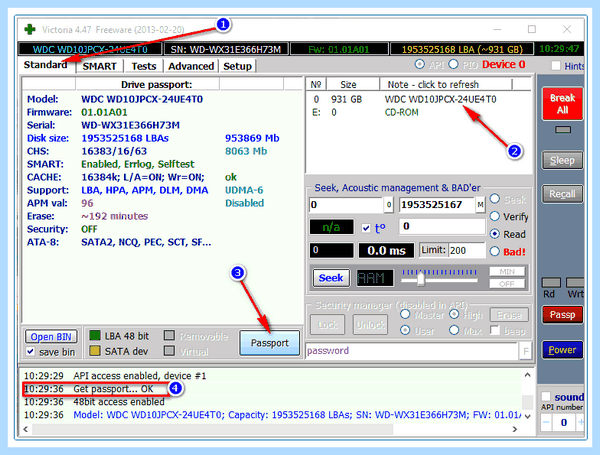Click the M button beside end LBA
This screenshot has height=455, width=600.
point(480,205)
